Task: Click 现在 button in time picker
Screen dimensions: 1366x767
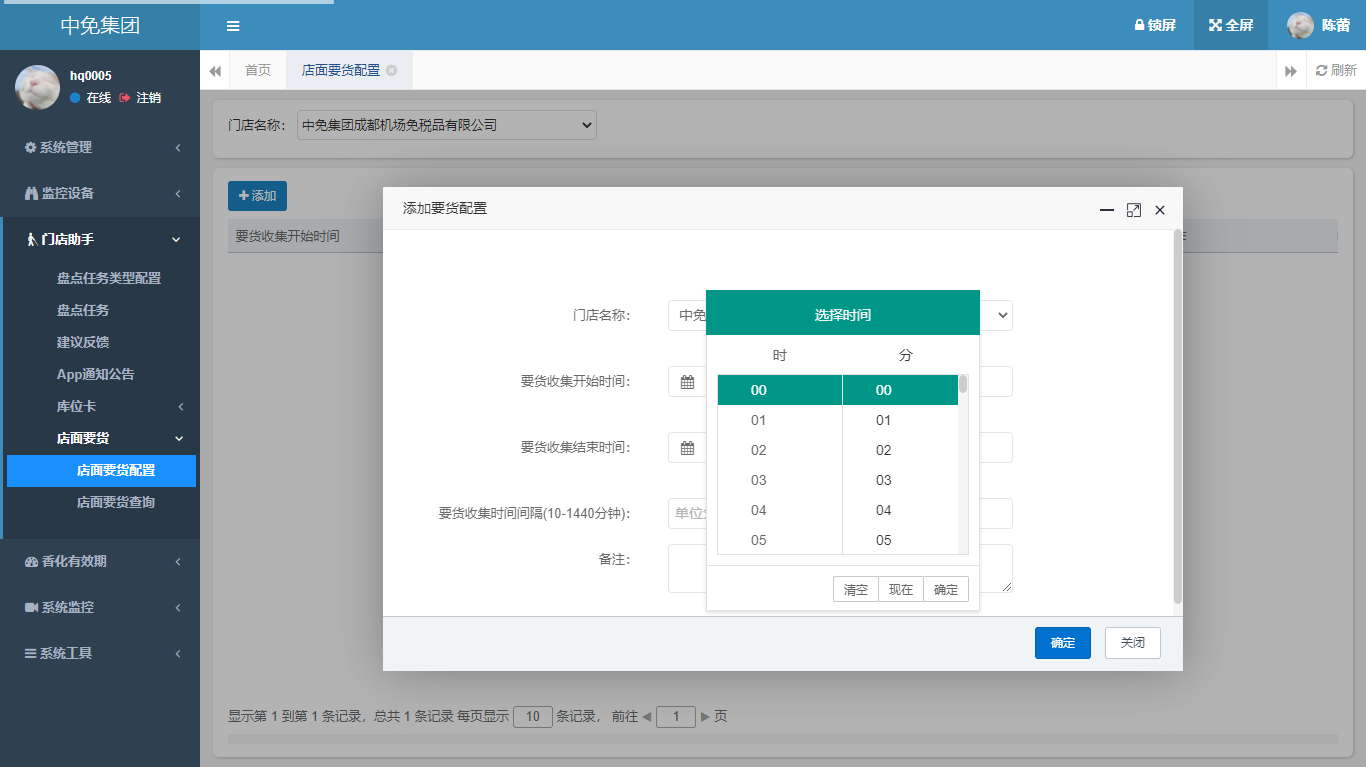Action: click(901, 590)
